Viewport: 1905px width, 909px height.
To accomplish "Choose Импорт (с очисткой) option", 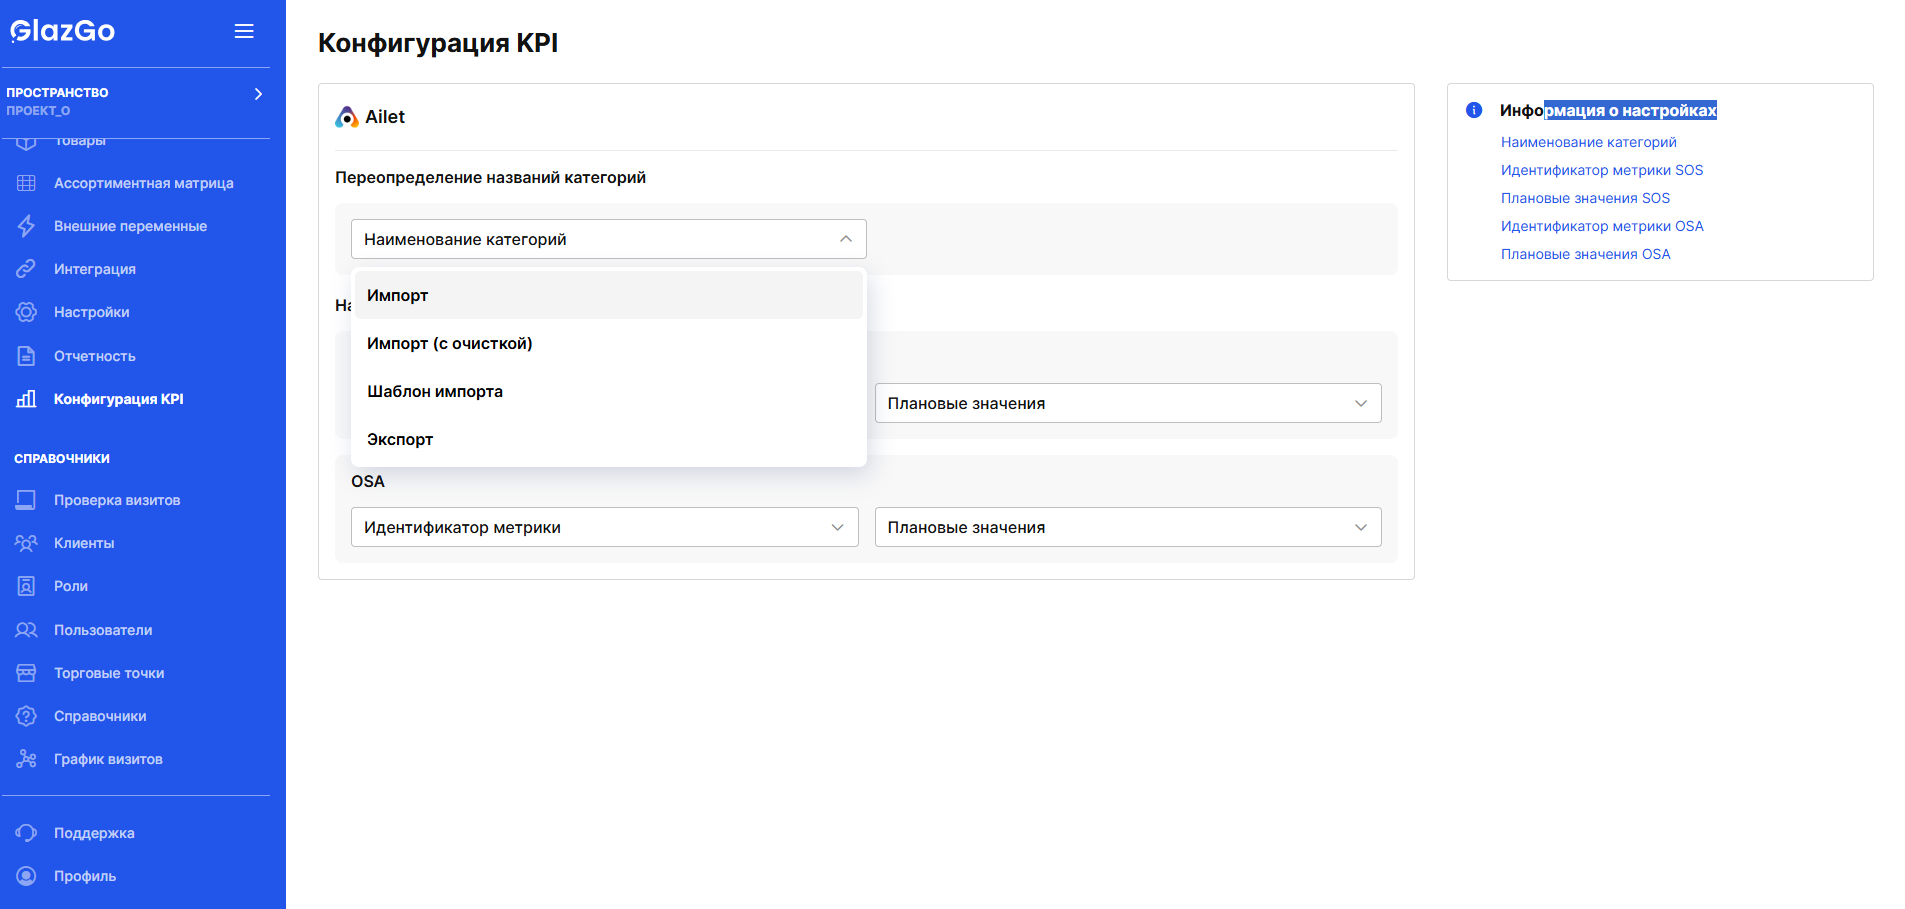I will pos(608,343).
